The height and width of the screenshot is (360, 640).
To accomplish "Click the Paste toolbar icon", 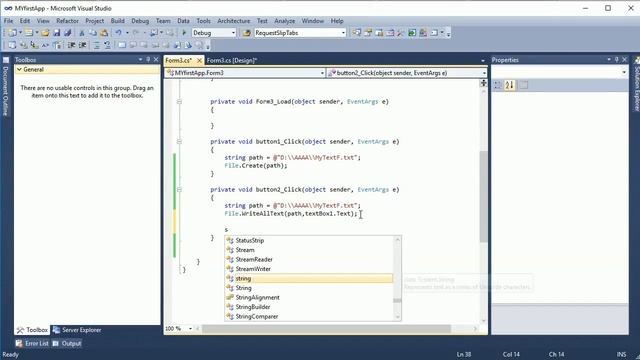I will coord(104,33).
